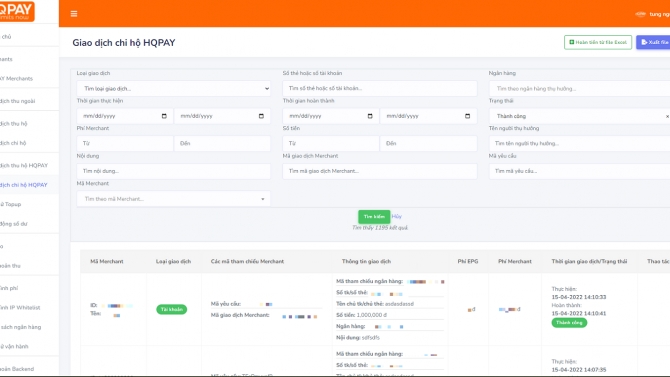Focus Số thẻ hoặc số tài khoản field
Viewport: 670px width, 377px height.
point(379,88)
